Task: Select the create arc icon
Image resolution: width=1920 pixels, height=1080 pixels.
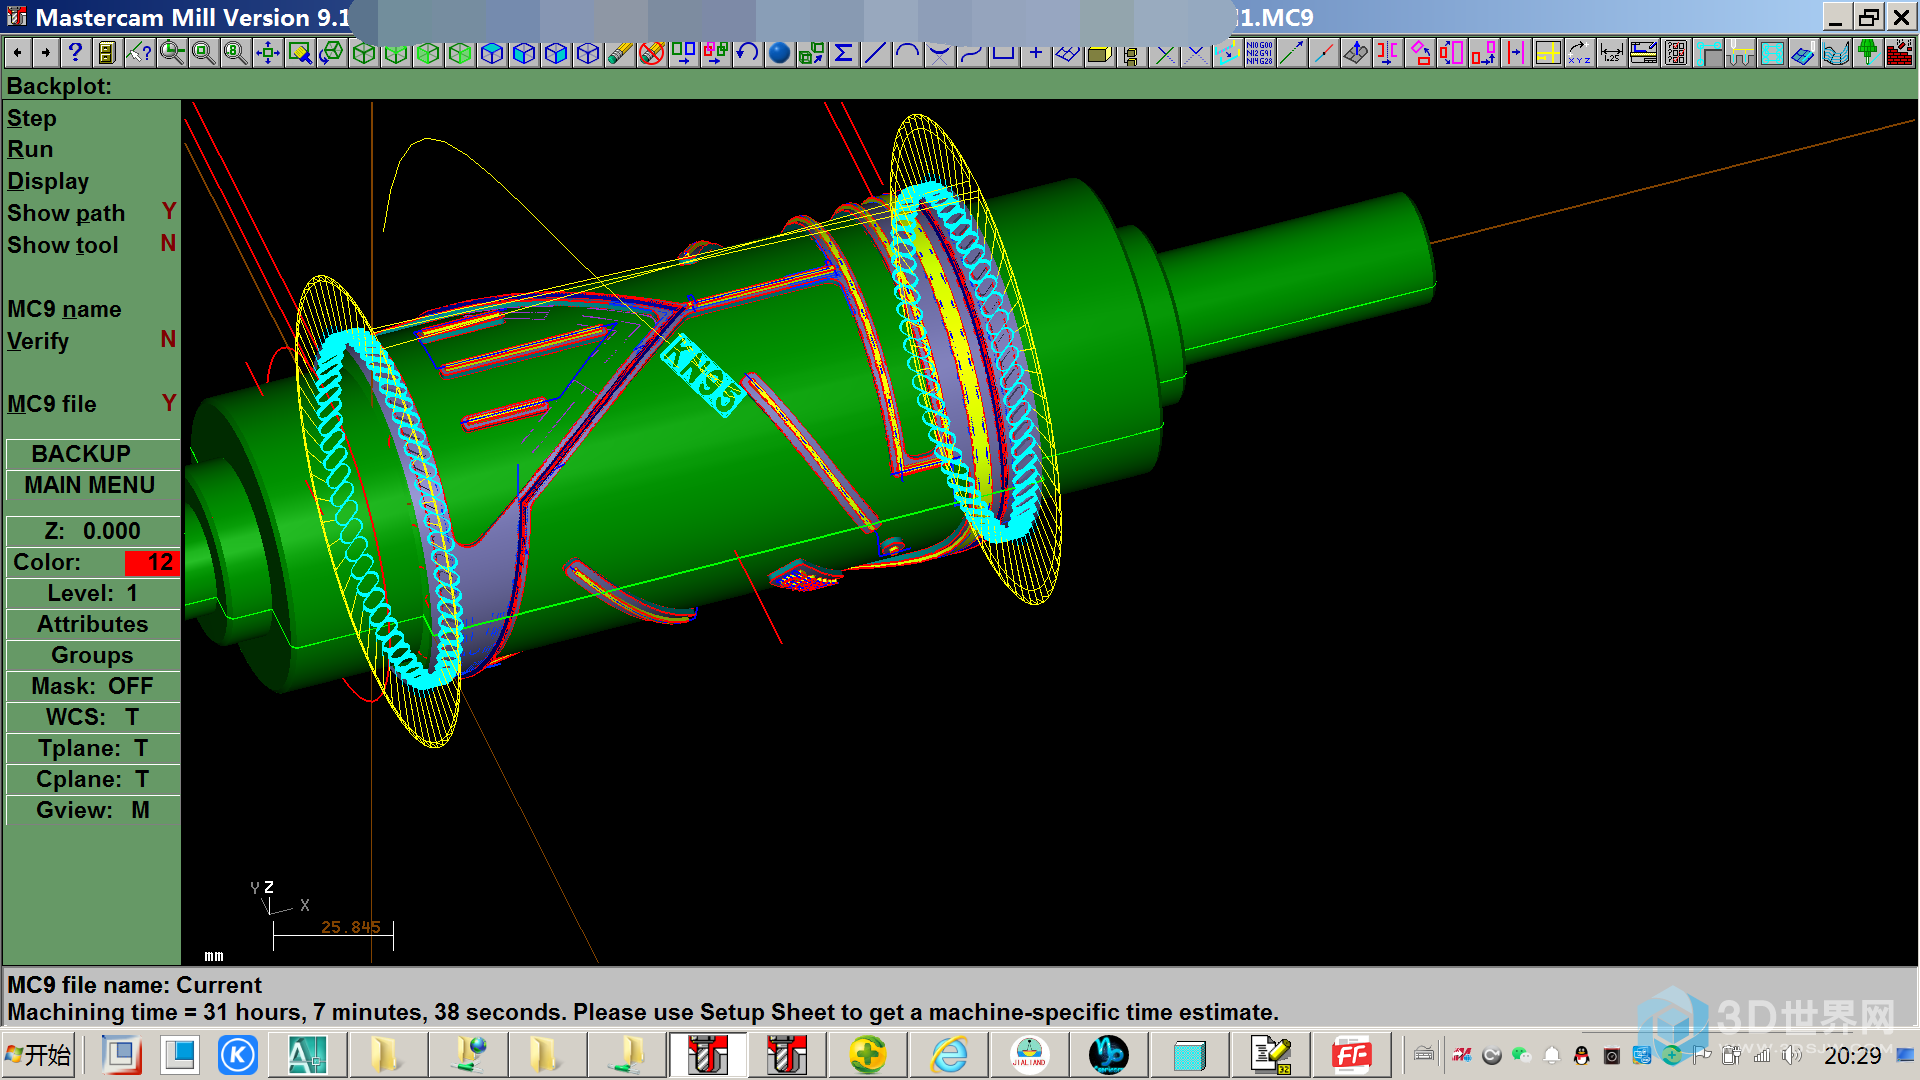Action: [907, 53]
